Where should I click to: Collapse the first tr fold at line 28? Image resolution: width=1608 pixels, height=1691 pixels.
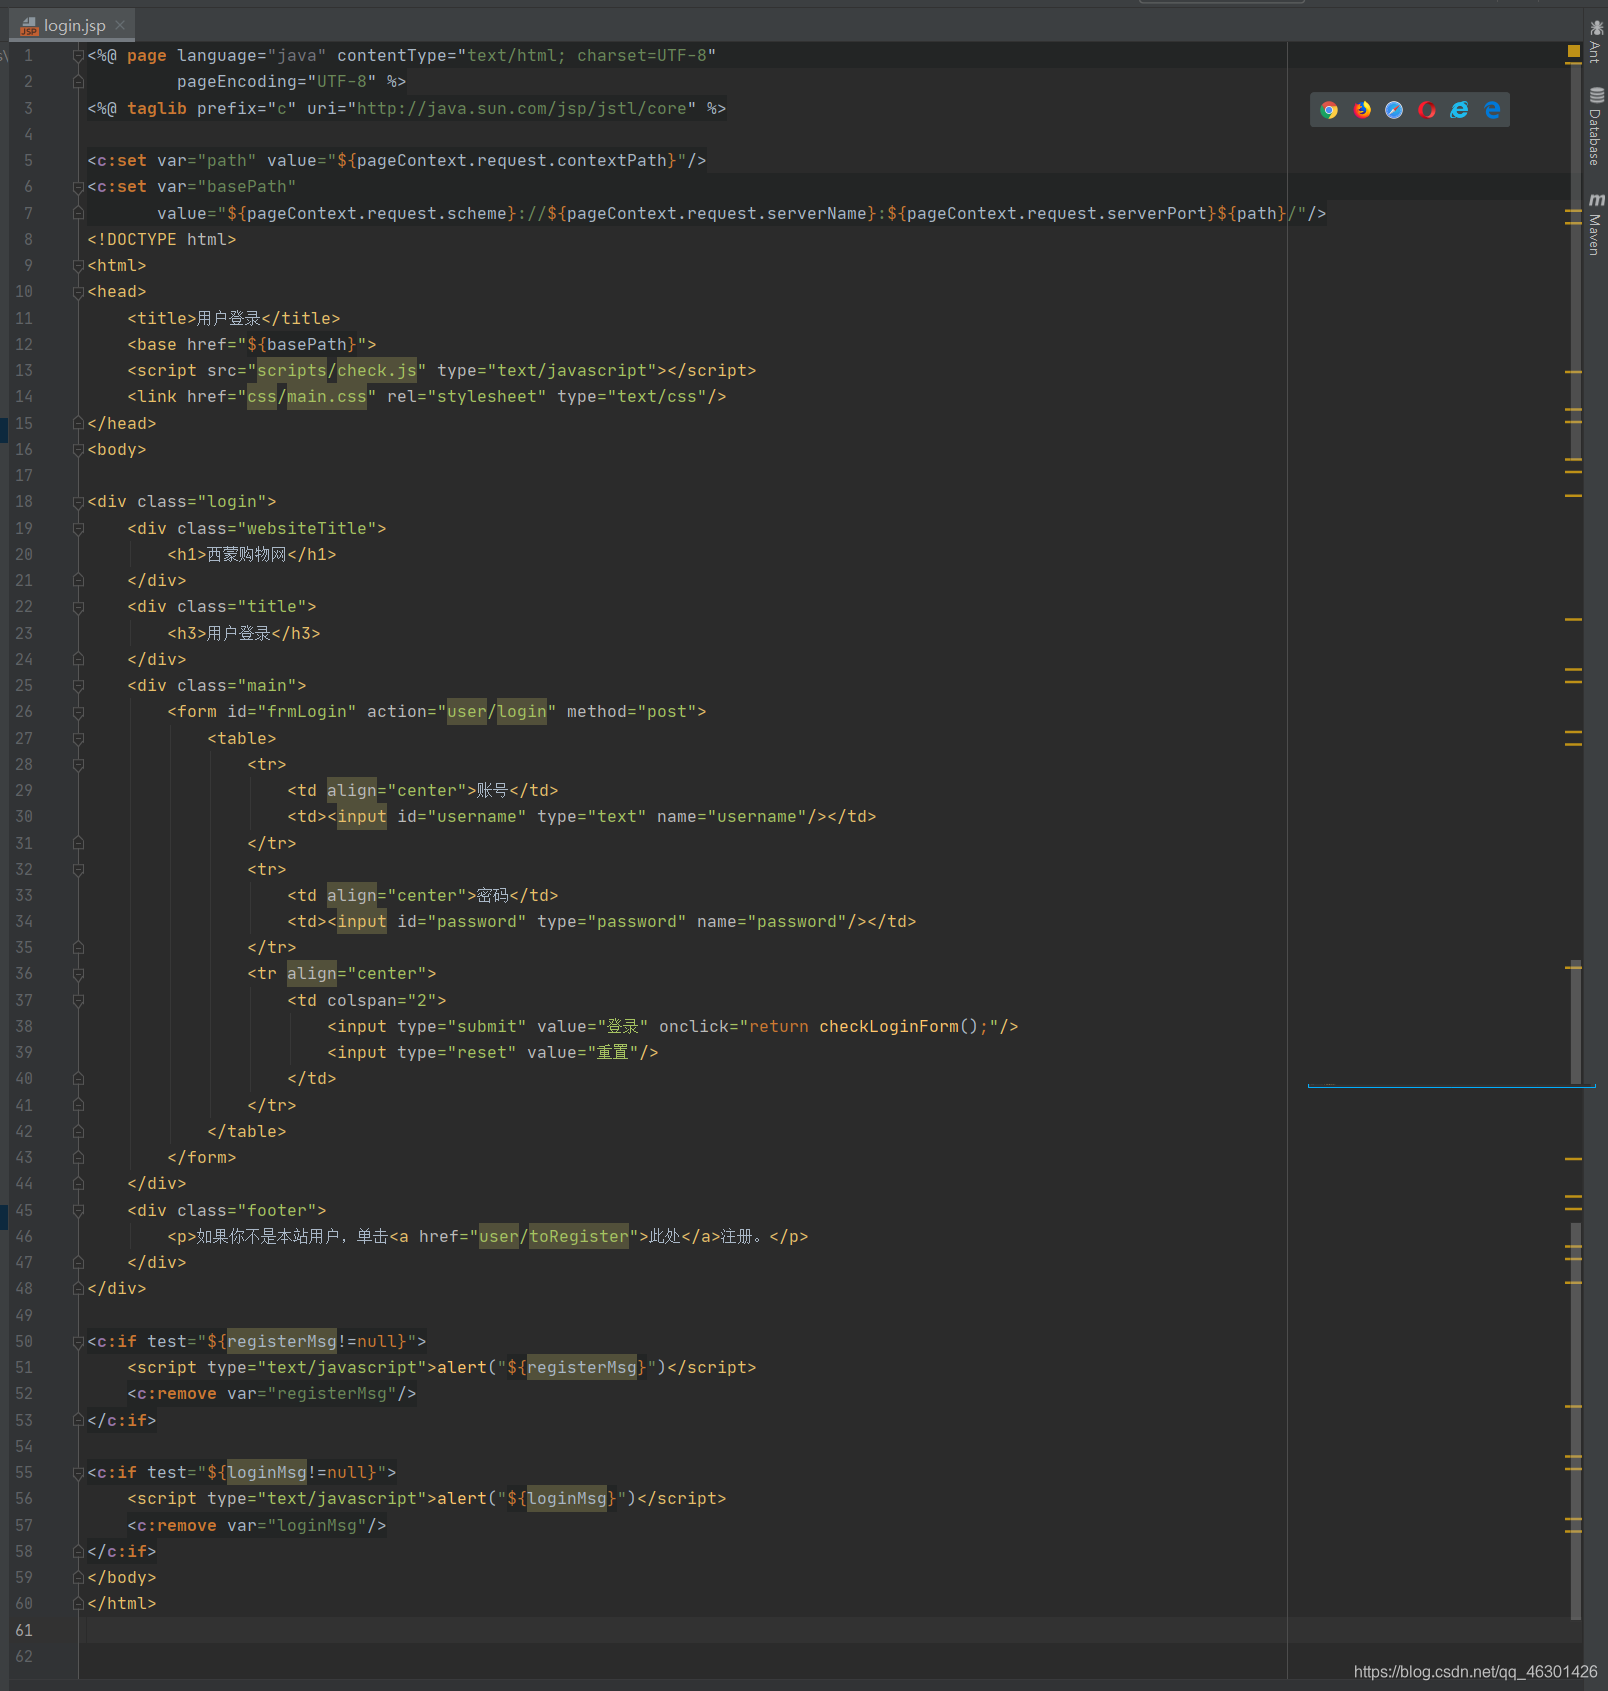pos(78,765)
